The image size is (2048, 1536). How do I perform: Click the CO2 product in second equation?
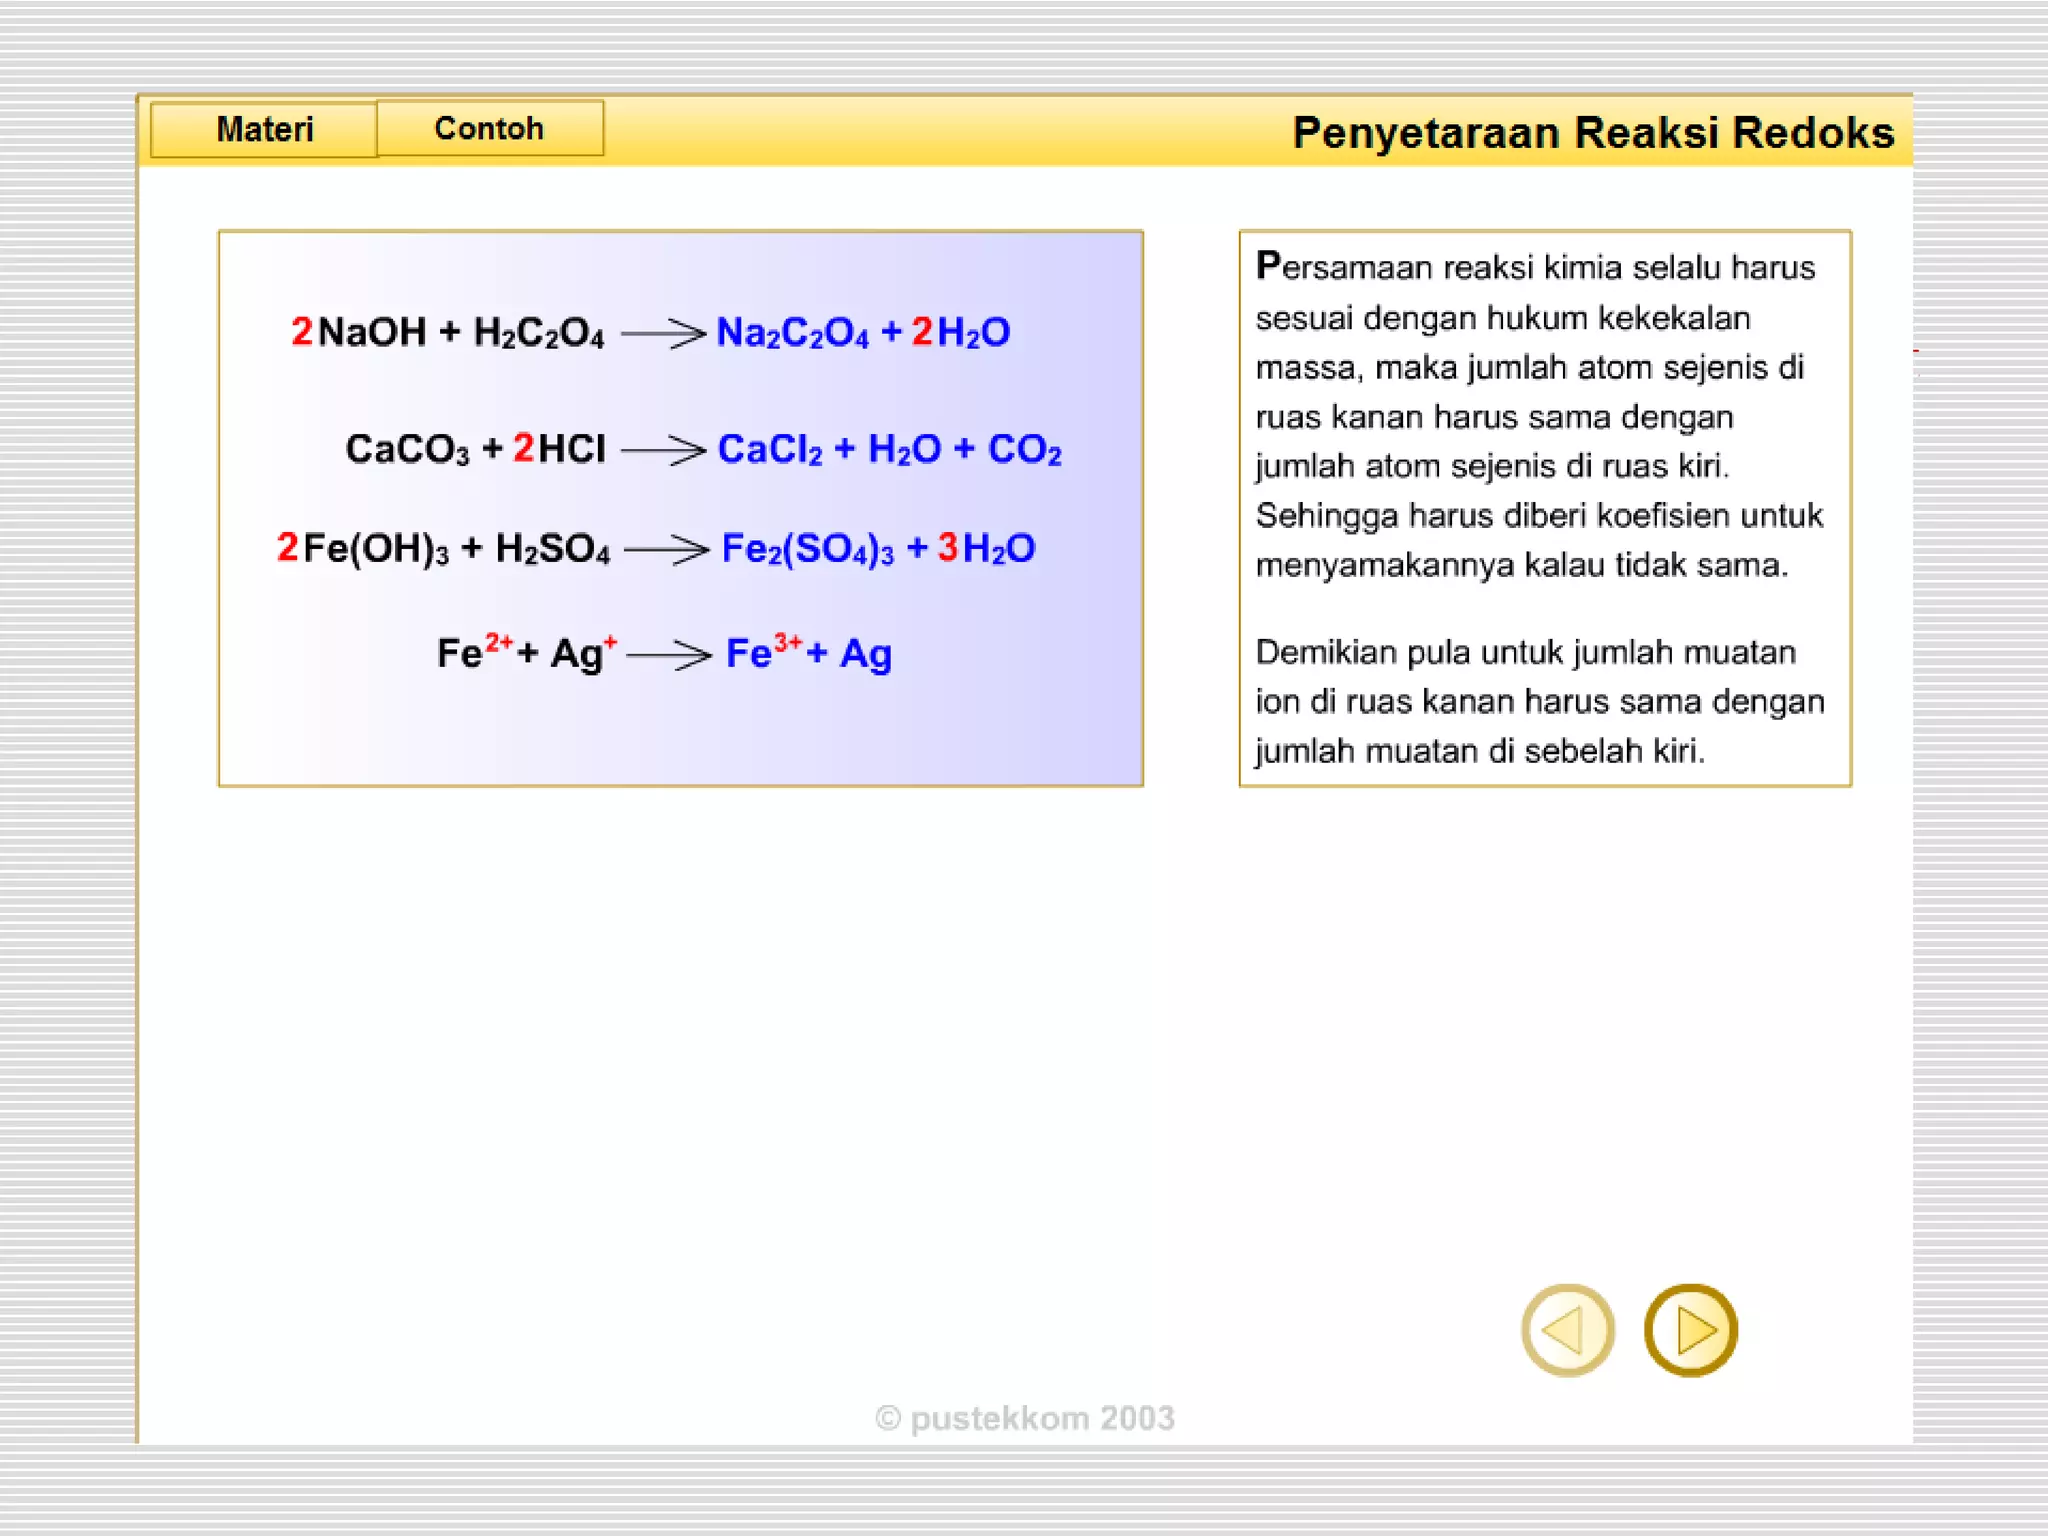(x=1024, y=450)
